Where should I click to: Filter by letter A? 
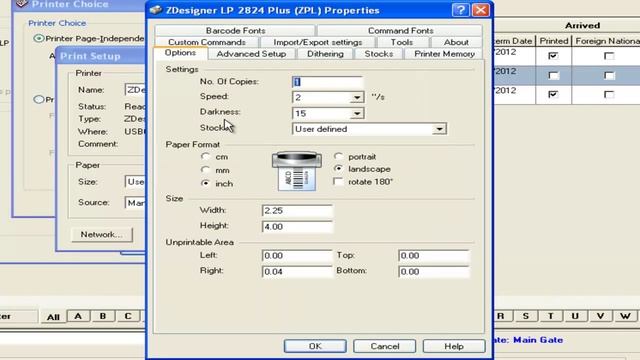coord(78,316)
